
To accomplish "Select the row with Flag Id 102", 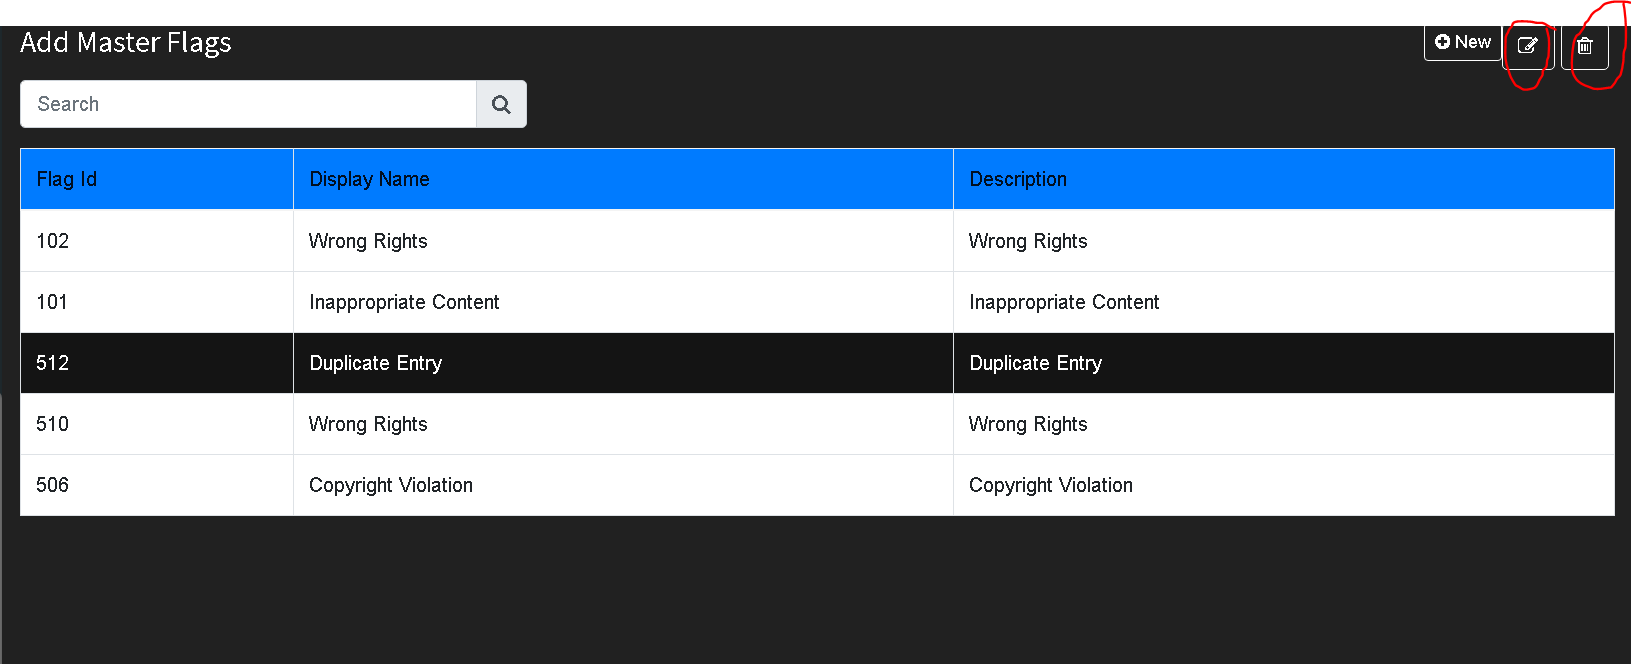I will (x=817, y=241).
